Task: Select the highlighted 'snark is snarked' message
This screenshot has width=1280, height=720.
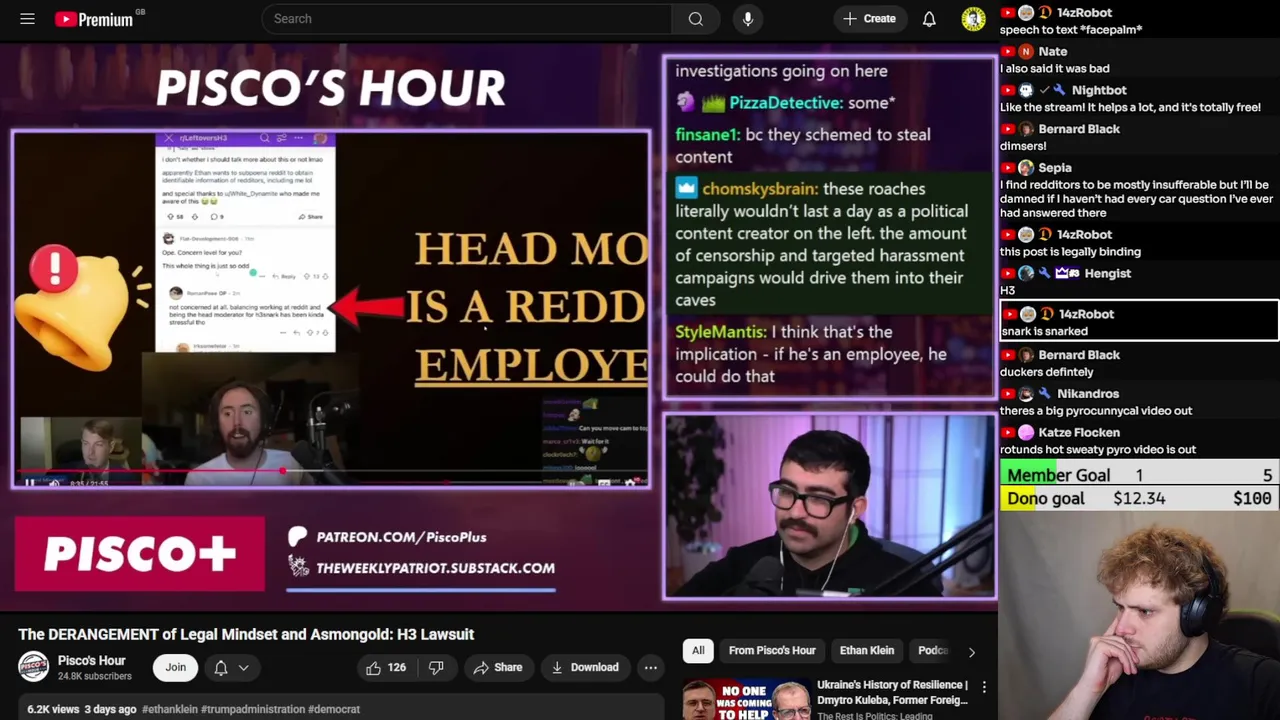Action: pyautogui.click(x=1139, y=322)
